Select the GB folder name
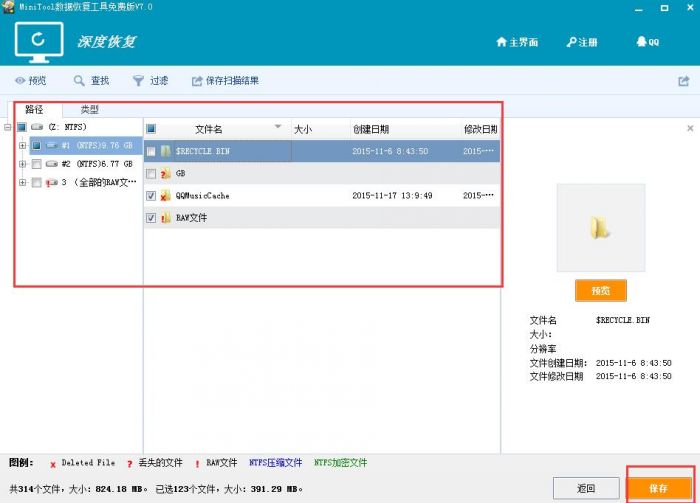Image resolution: width=700 pixels, height=503 pixels. (180, 174)
